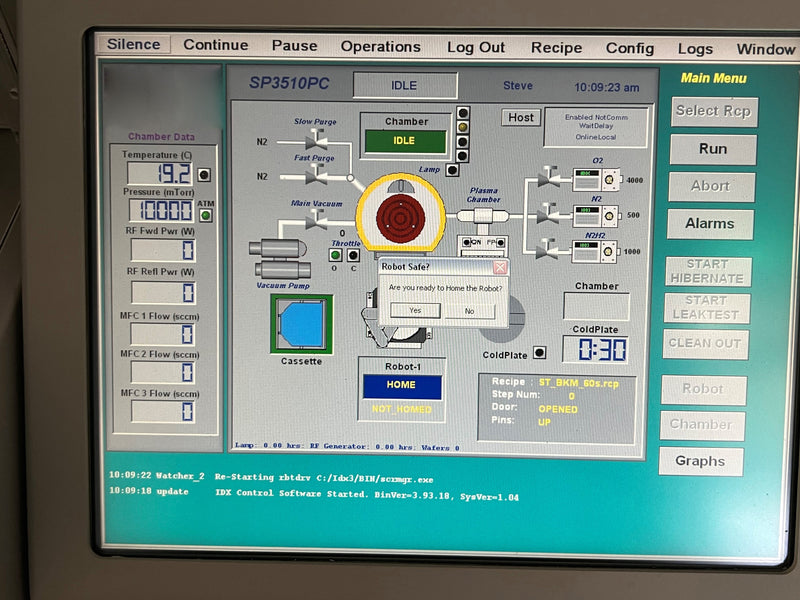Select the Main Vacuum valve icon
Screen dimensions: 800x600
[315, 223]
